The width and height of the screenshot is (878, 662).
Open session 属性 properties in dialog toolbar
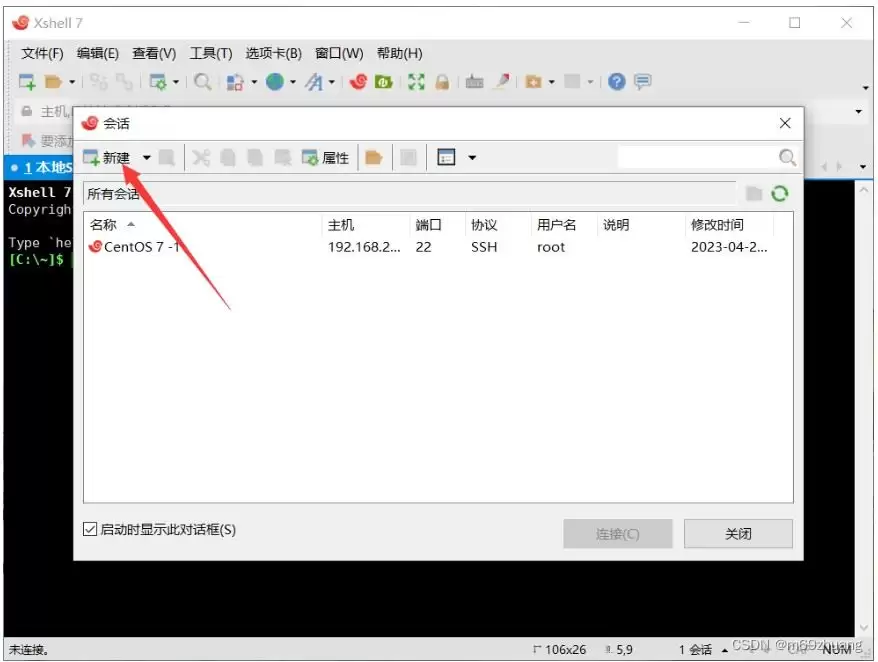[x=325, y=158]
